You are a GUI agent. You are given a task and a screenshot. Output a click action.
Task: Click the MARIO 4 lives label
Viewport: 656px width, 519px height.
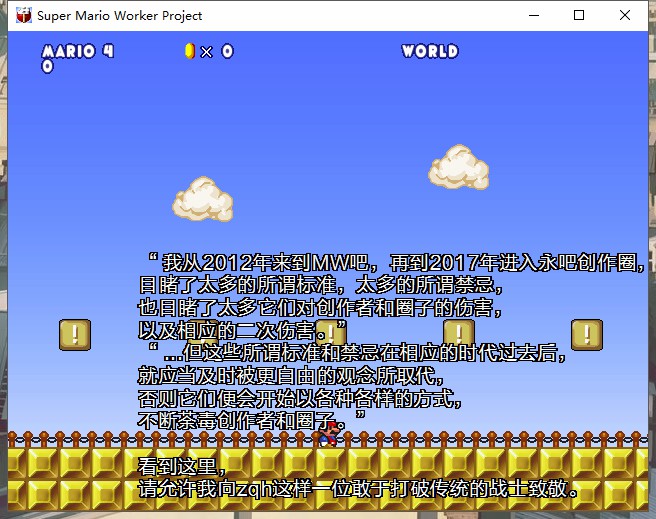pyautogui.click(x=78, y=51)
